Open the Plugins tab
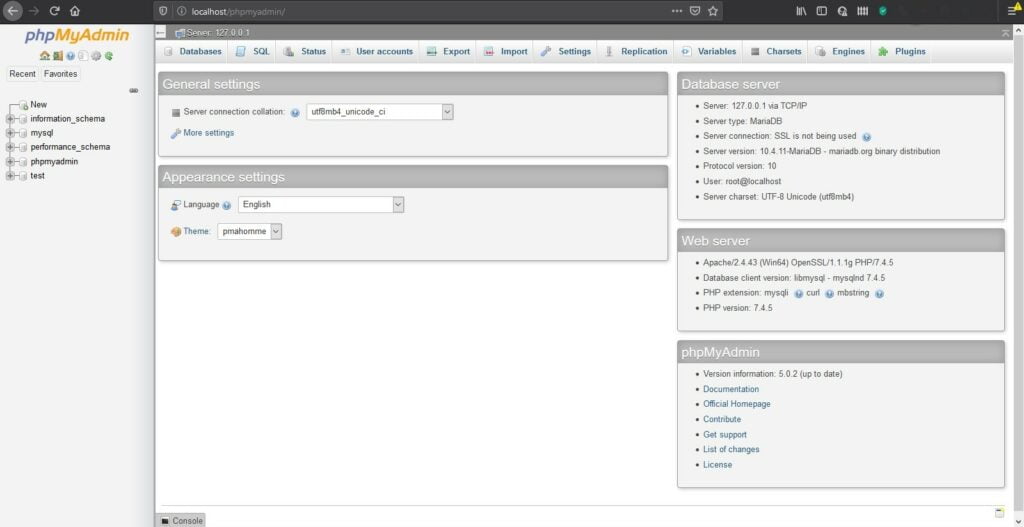 (902, 52)
